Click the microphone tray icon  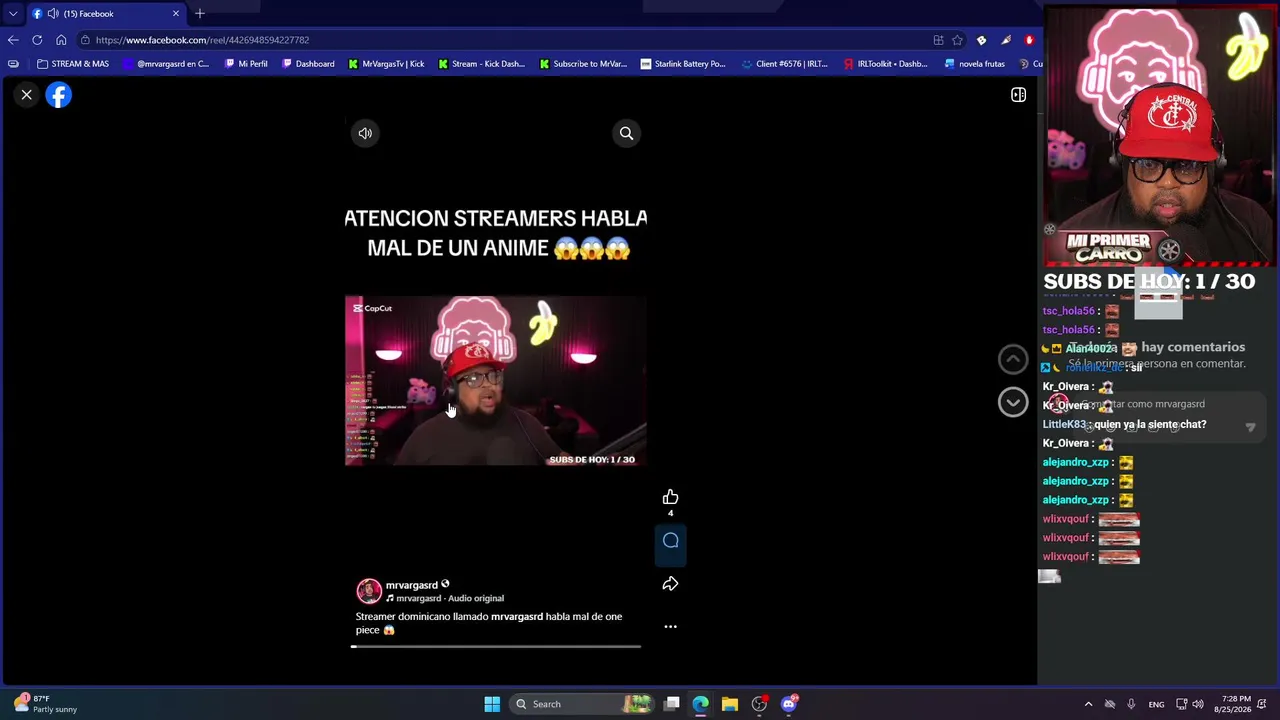click(x=1131, y=704)
